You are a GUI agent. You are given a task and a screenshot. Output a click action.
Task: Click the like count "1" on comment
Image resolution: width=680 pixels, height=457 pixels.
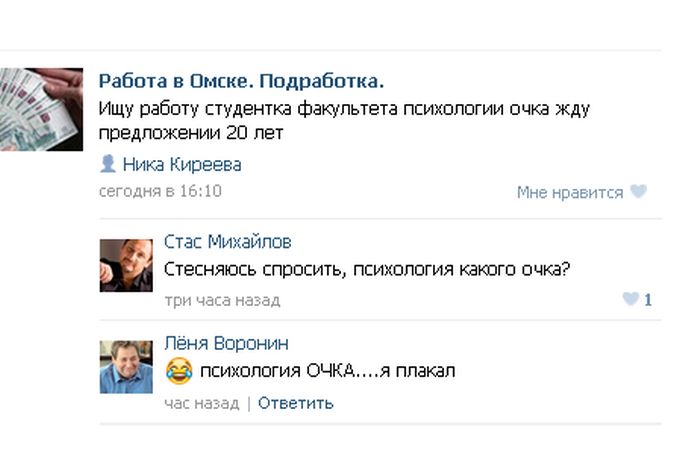pos(648,299)
